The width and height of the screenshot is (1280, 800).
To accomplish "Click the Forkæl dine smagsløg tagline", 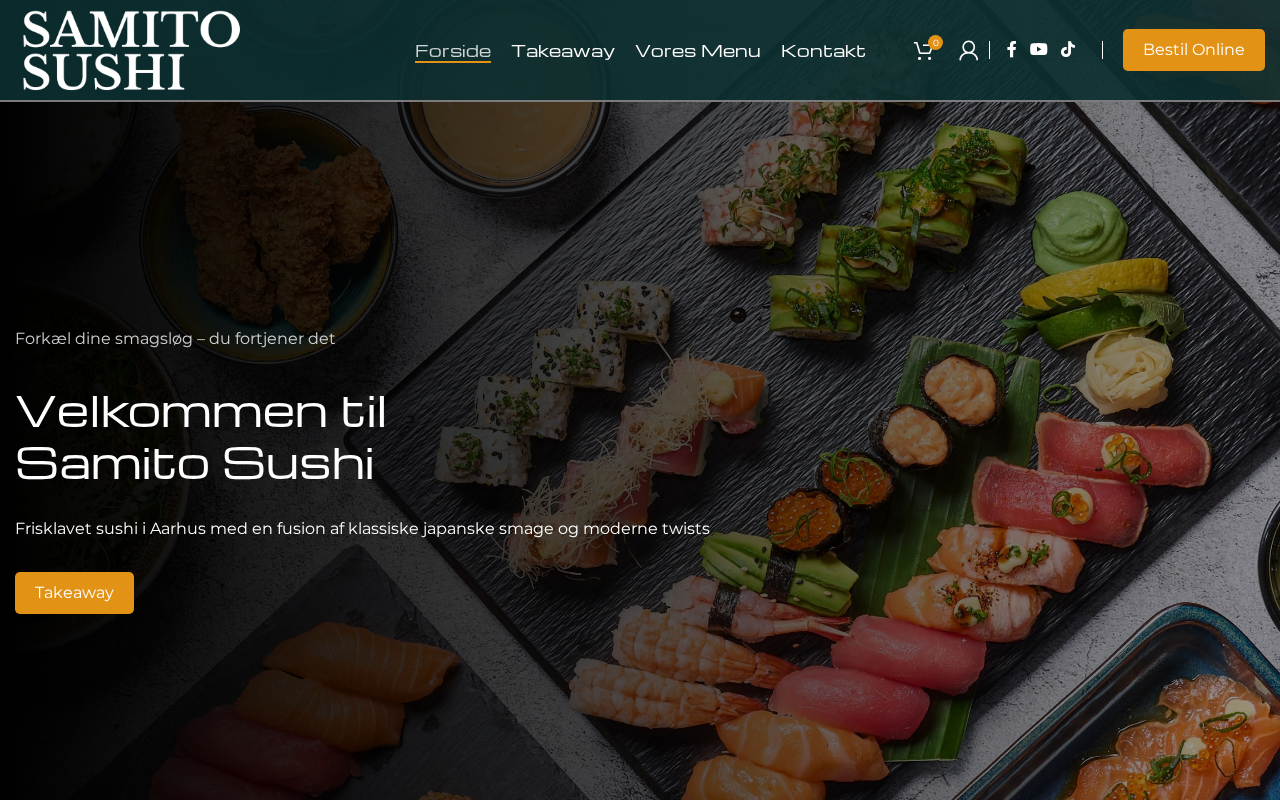I will tap(175, 339).
